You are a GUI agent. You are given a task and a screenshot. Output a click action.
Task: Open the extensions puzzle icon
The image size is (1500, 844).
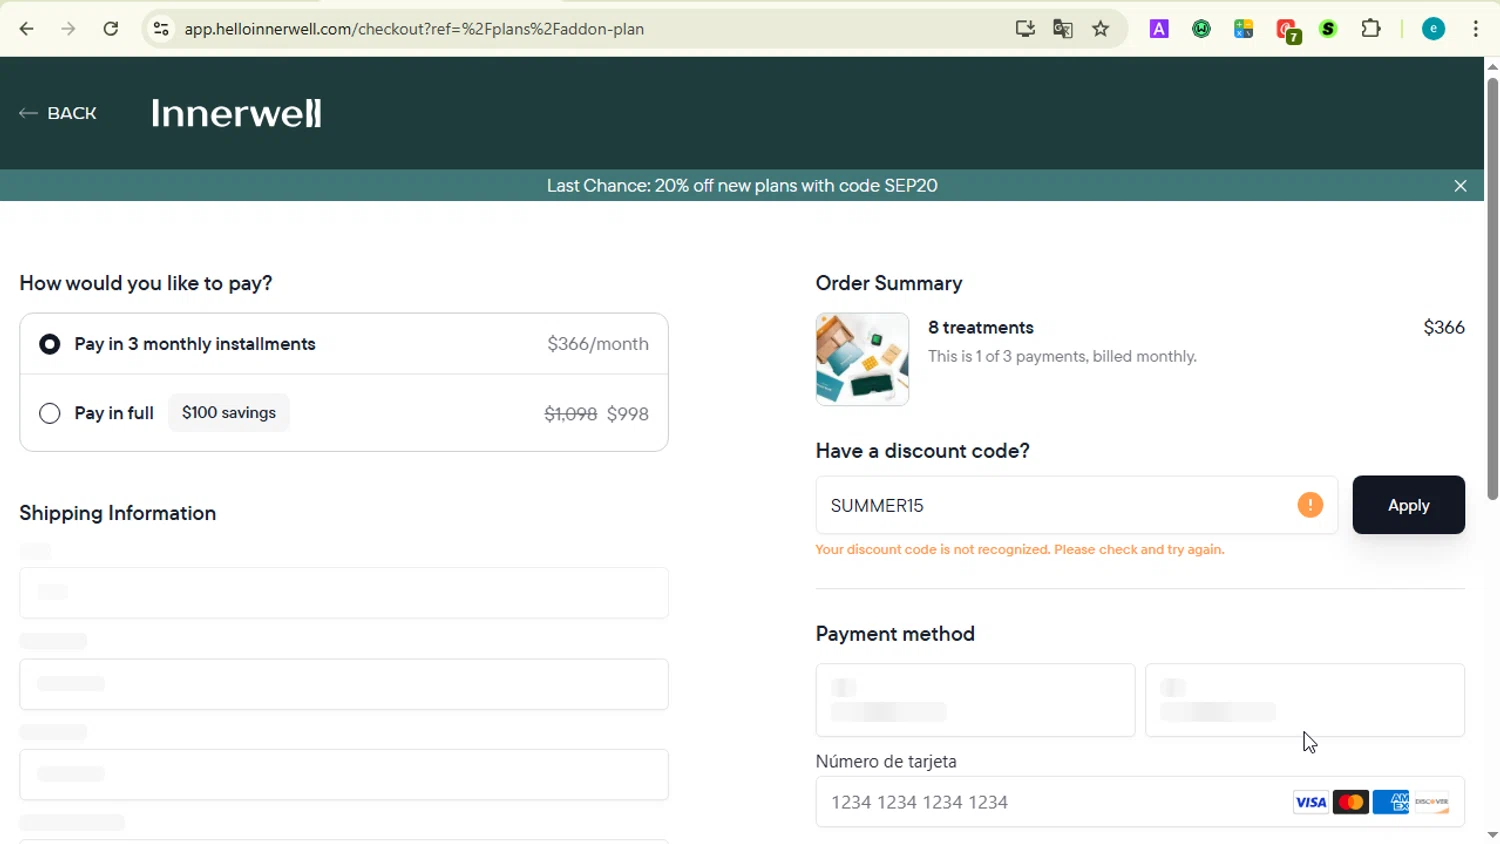point(1371,29)
